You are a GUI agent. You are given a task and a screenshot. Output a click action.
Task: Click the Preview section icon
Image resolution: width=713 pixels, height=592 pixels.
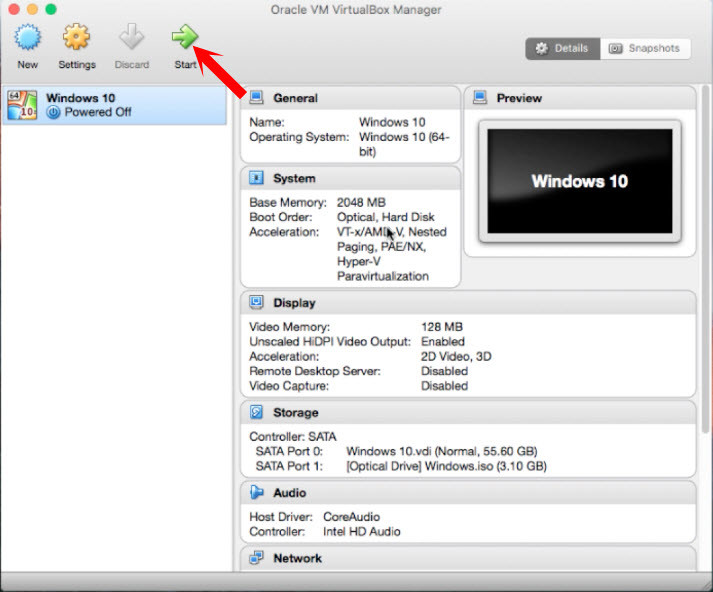pyautogui.click(x=480, y=97)
